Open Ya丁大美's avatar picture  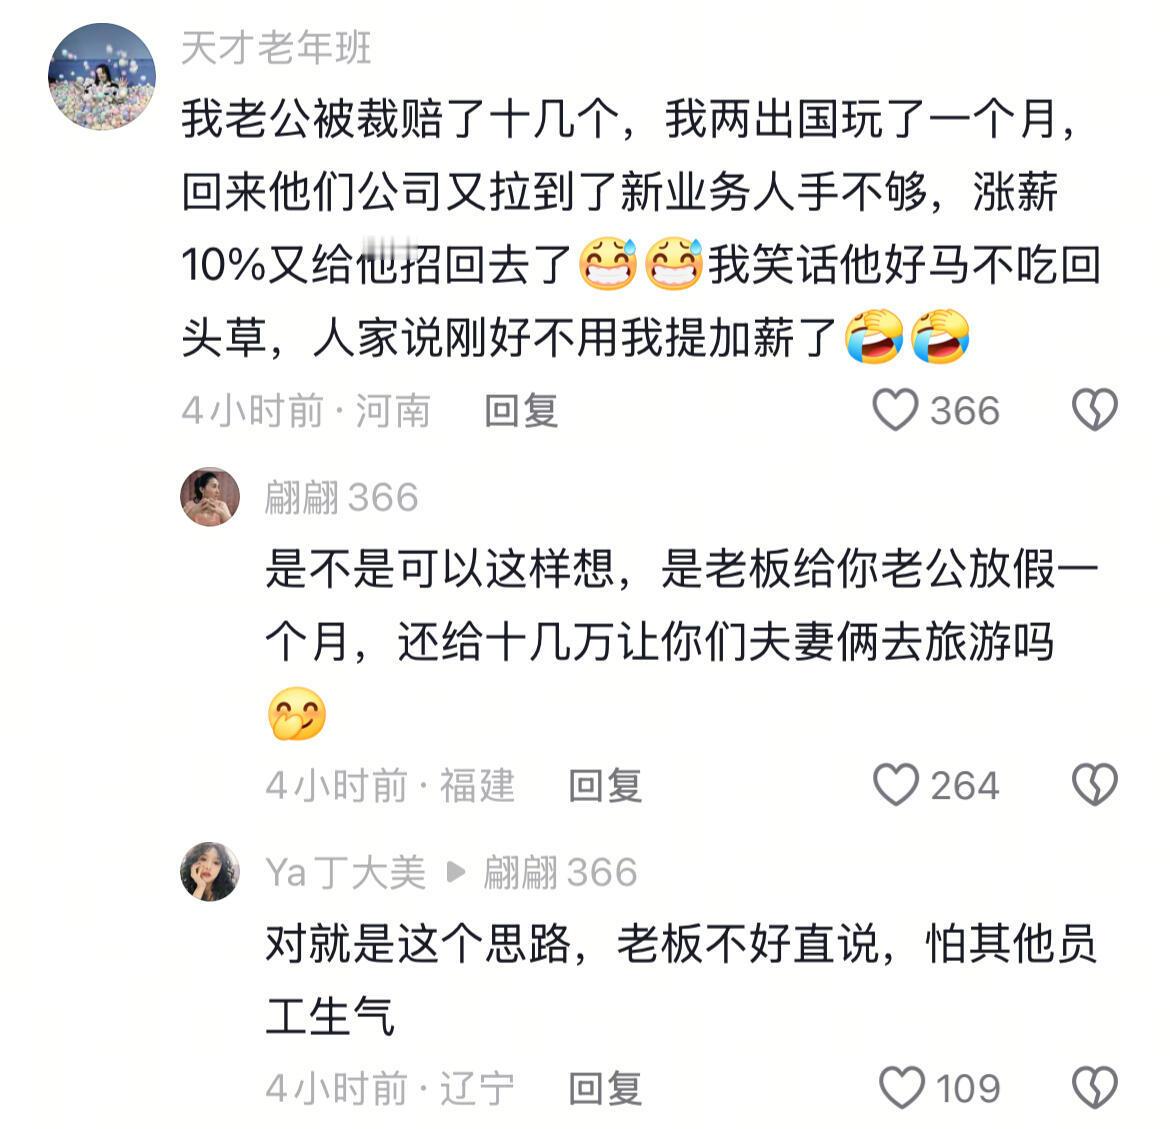(x=210, y=872)
